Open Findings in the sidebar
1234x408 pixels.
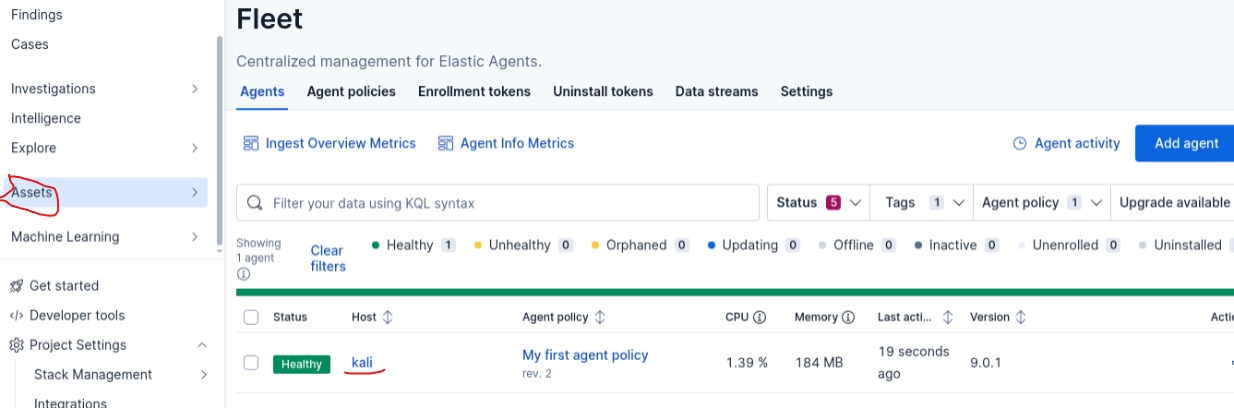[x=36, y=15]
